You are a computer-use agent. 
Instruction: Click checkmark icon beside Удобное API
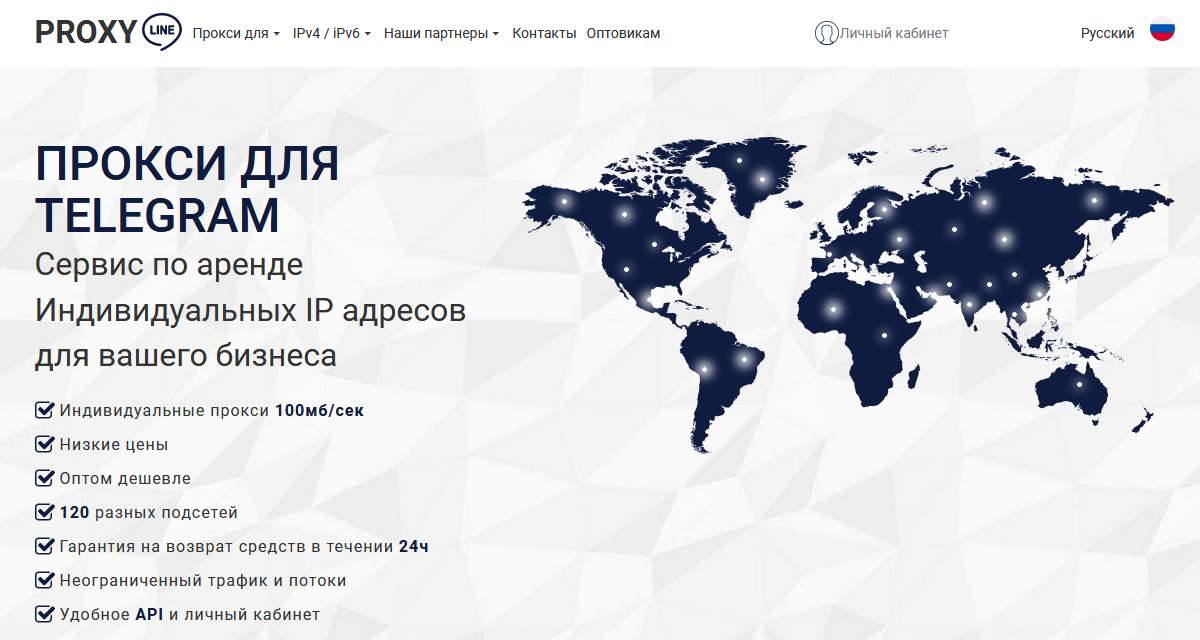pos(44,614)
